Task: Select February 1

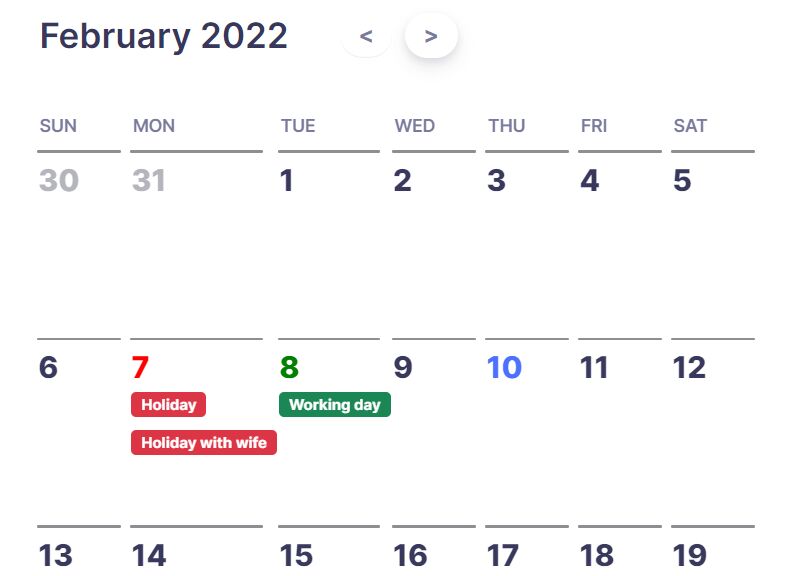Action: pos(286,180)
